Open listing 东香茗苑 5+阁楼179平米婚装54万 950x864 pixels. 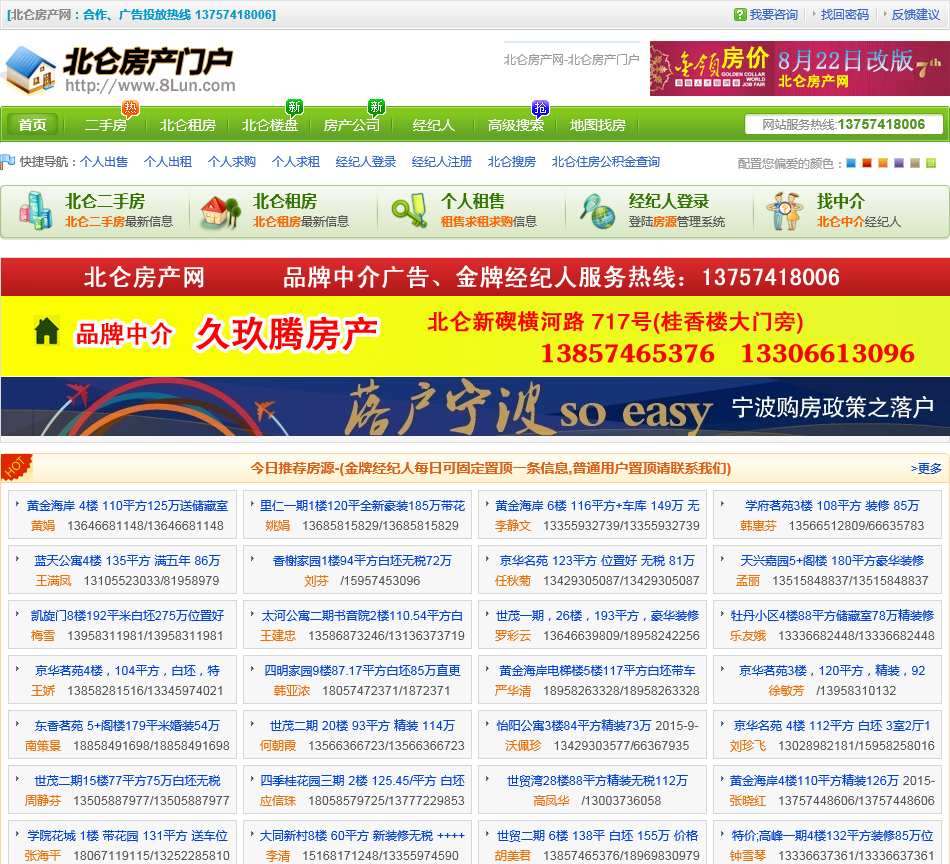[127, 726]
